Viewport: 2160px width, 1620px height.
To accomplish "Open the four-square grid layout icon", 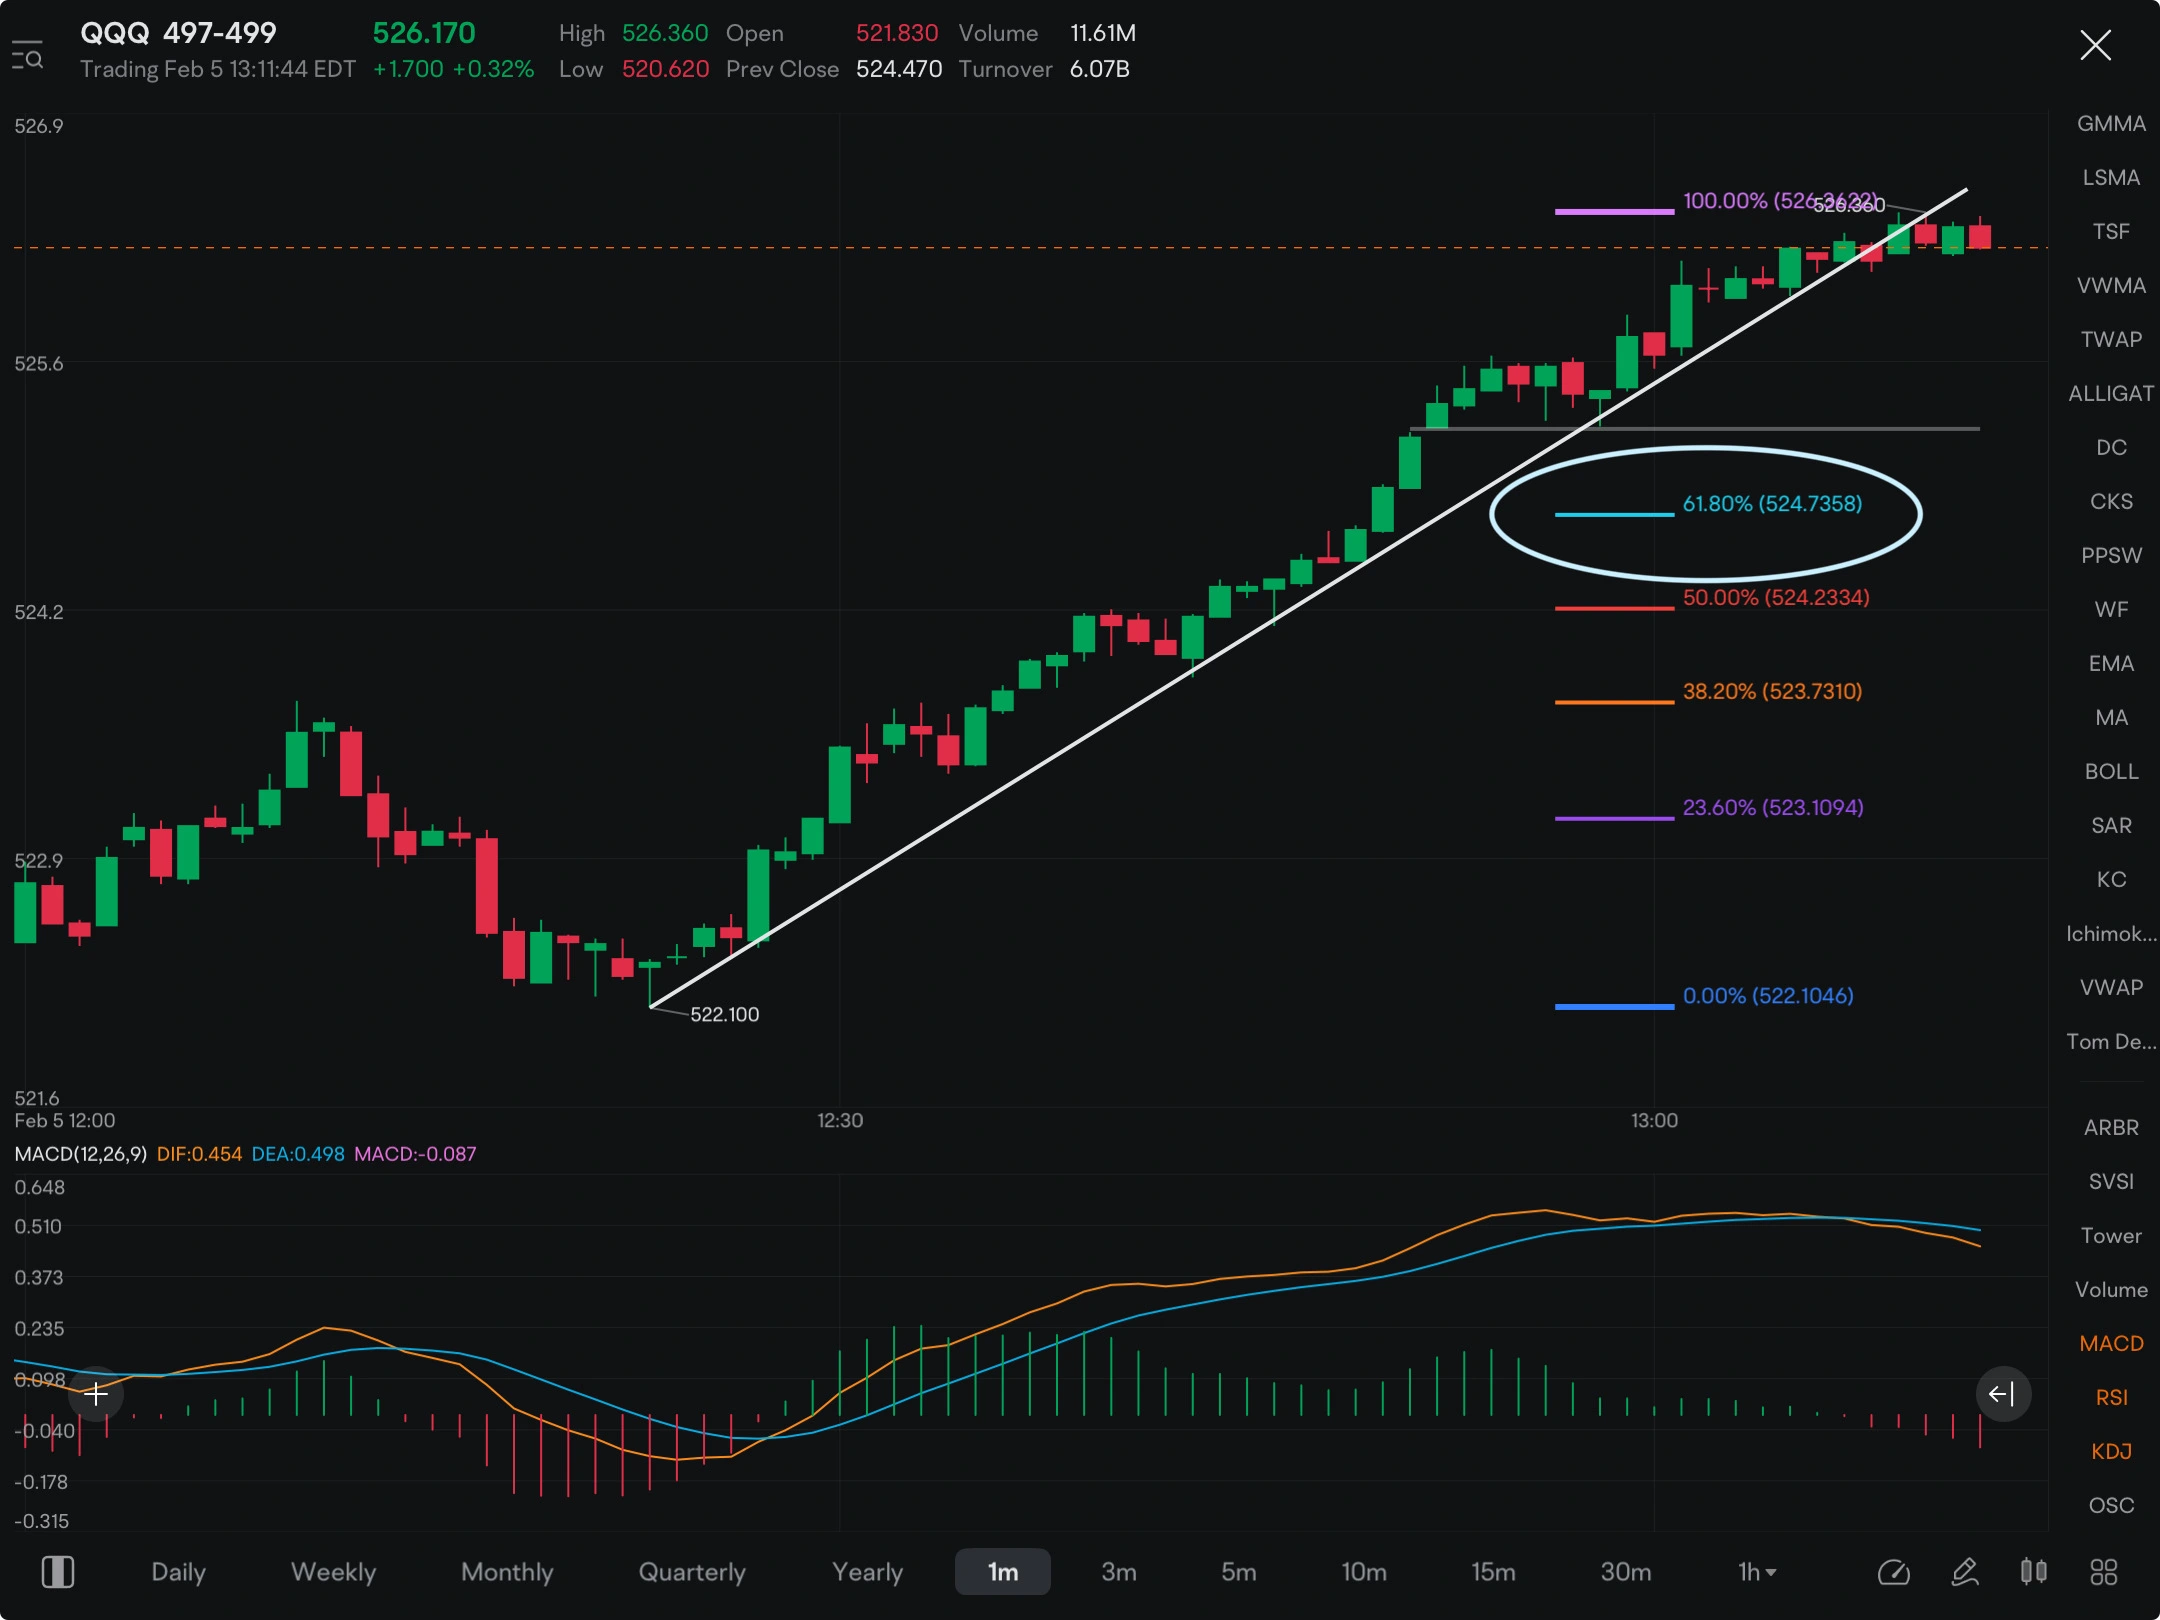I will click(x=2103, y=1572).
